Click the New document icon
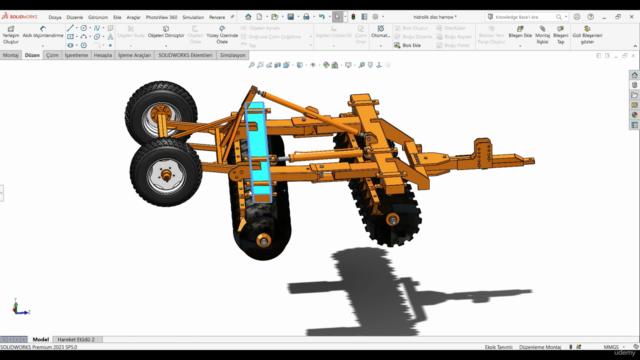The height and width of the screenshot is (360, 640). tap(259, 17)
